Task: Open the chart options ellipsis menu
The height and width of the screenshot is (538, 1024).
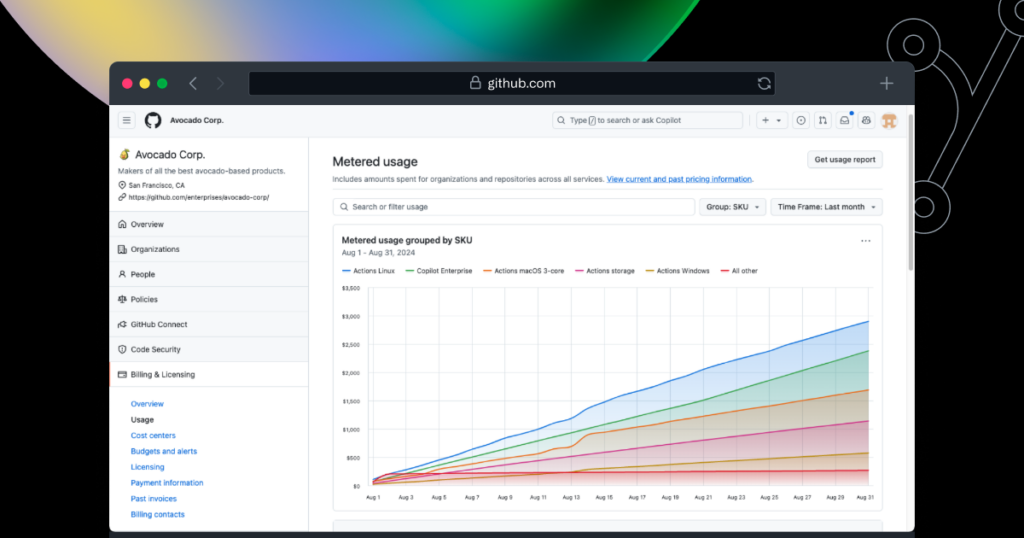Action: pyautogui.click(x=865, y=241)
